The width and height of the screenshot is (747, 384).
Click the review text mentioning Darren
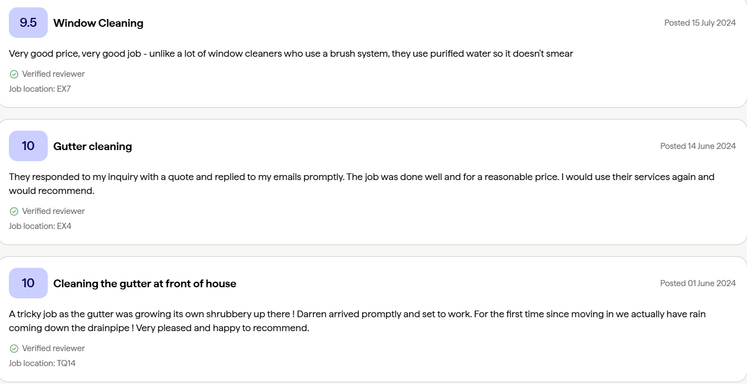(x=357, y=321)
